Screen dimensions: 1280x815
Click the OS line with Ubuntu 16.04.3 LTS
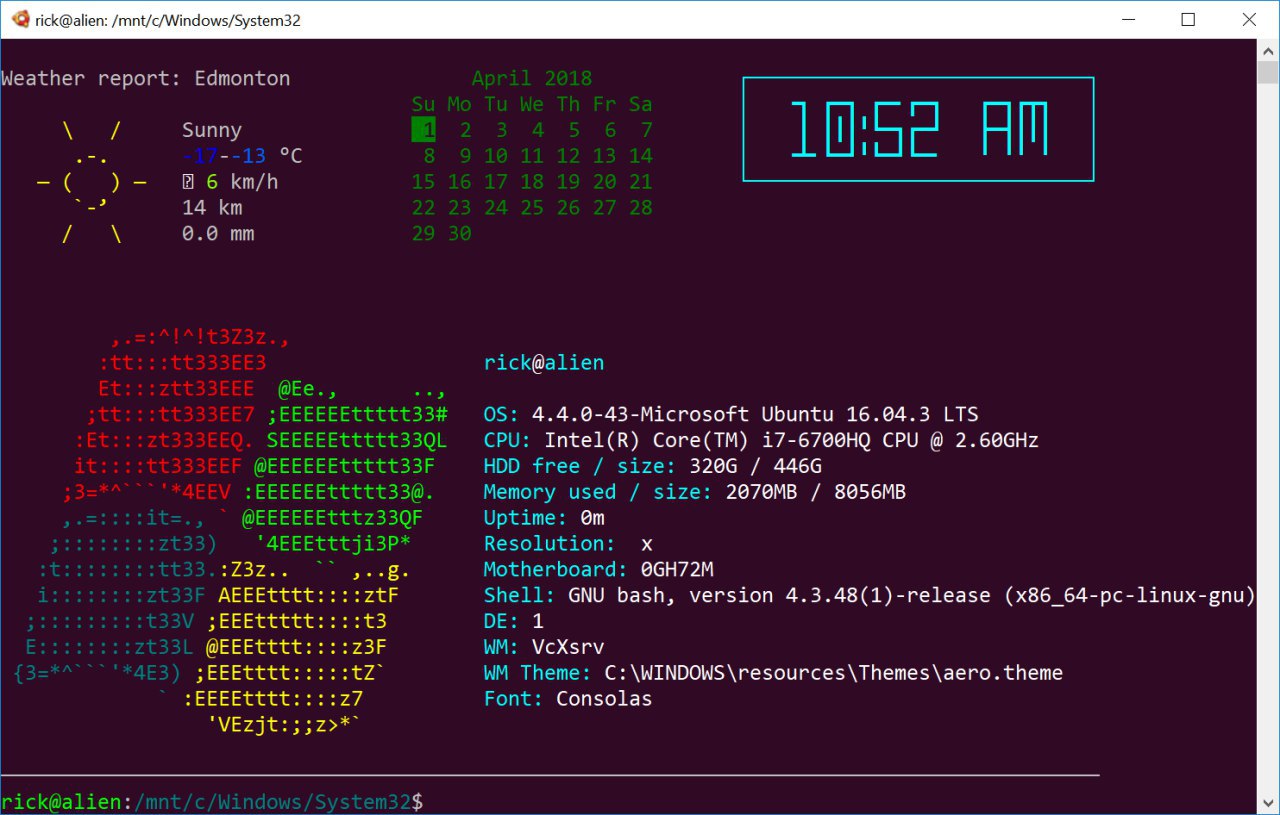[731, 414]
